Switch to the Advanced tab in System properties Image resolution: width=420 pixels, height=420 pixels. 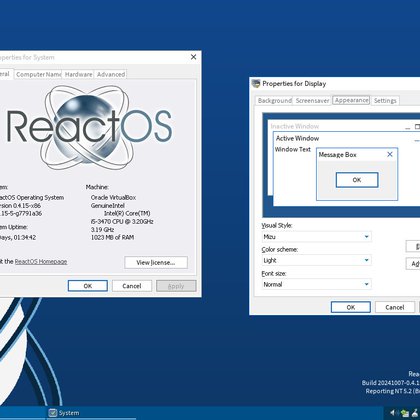pos(111,74)
